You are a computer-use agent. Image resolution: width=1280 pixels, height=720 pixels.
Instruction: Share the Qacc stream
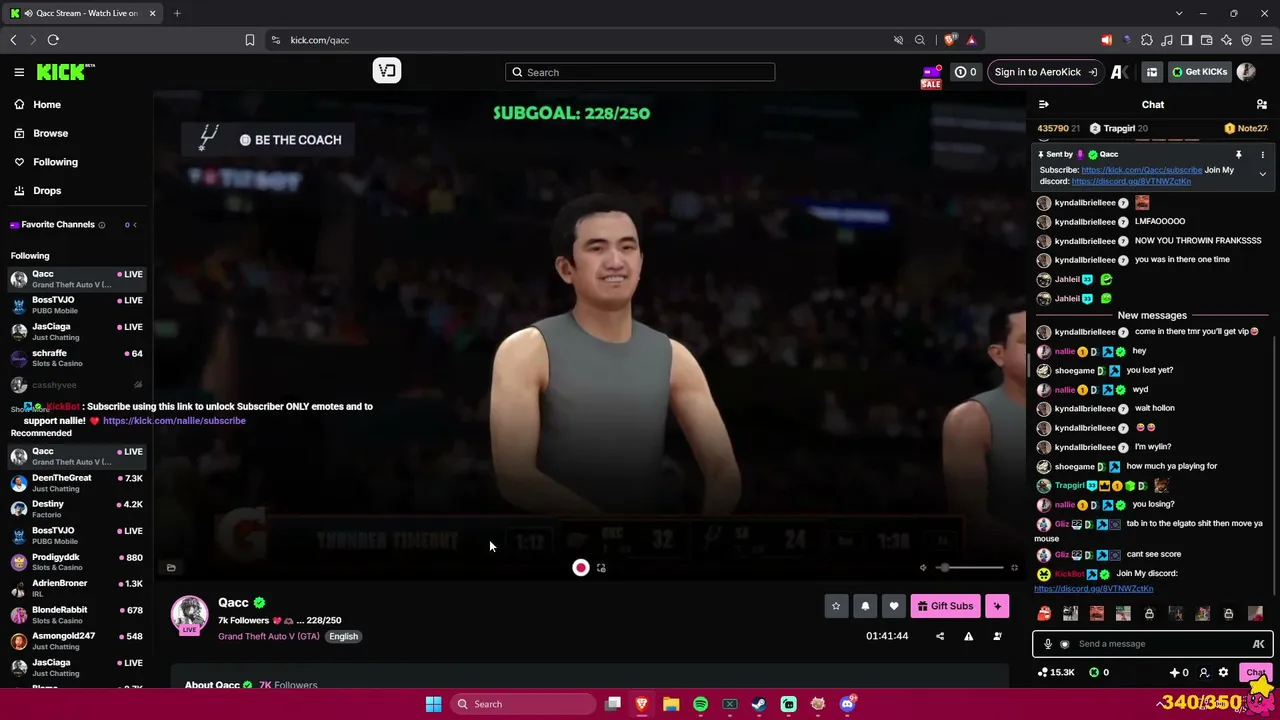940,636
